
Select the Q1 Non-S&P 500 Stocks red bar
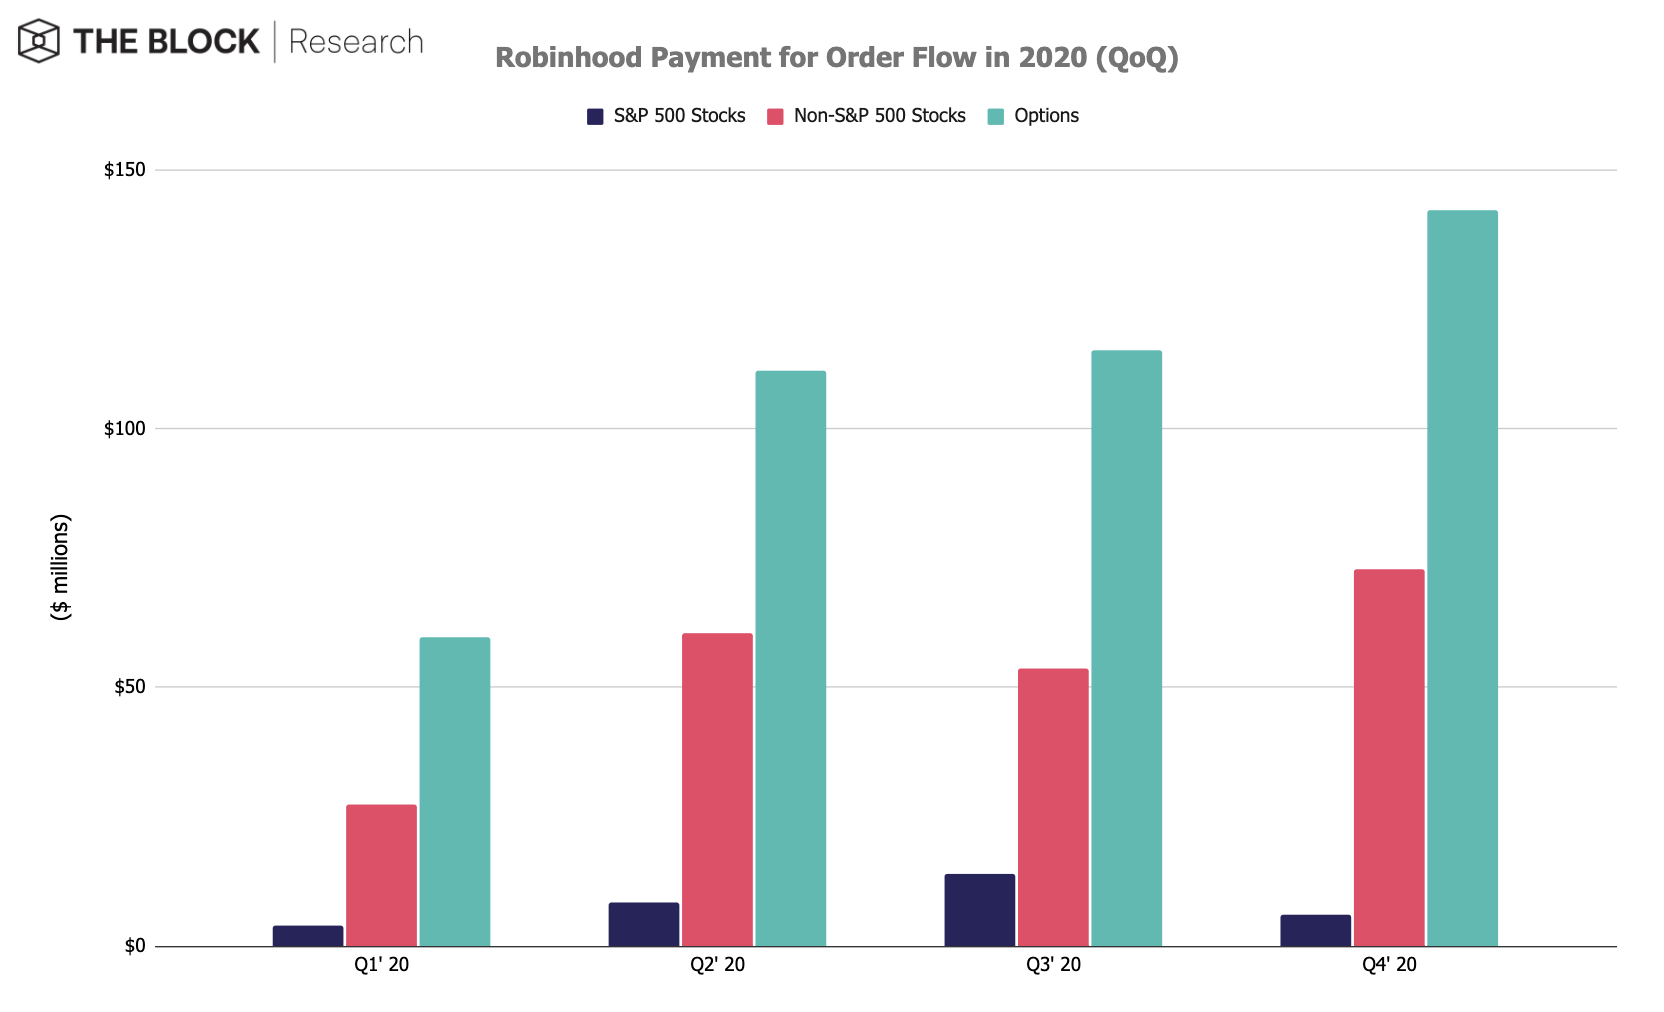[x=381, y=875]
